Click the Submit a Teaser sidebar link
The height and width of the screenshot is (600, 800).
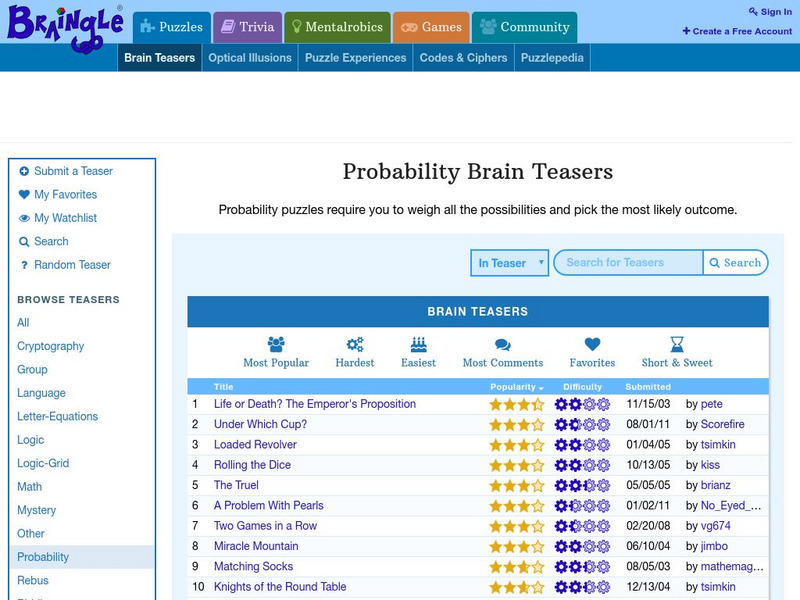(73, 171)
